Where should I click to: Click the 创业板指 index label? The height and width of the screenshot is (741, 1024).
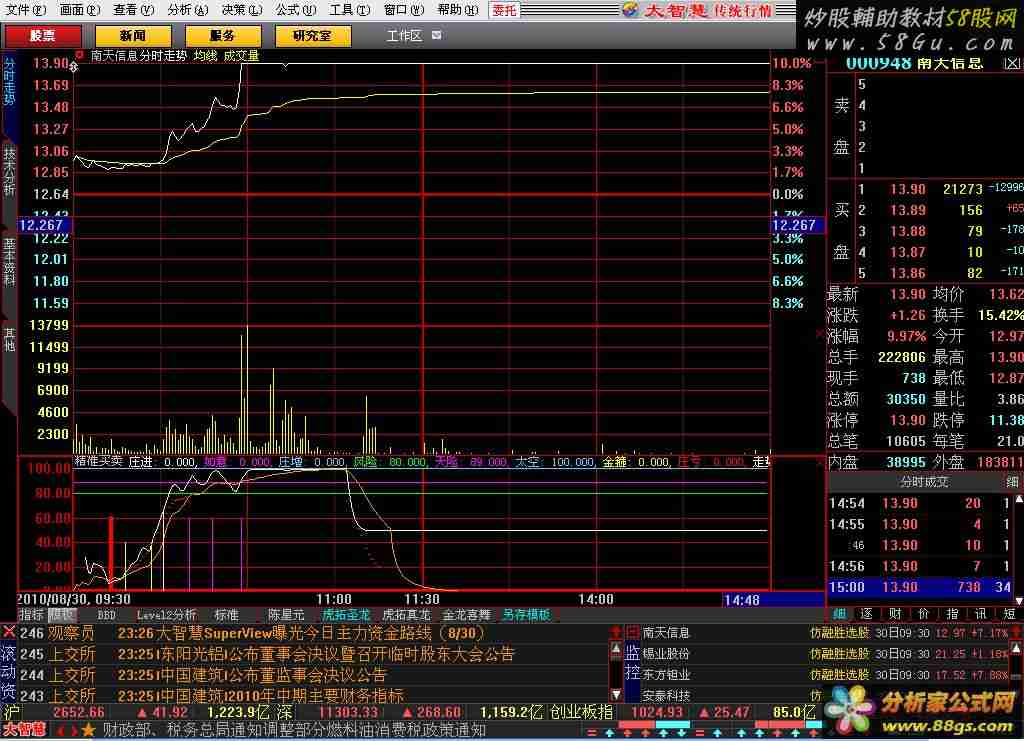581,712
